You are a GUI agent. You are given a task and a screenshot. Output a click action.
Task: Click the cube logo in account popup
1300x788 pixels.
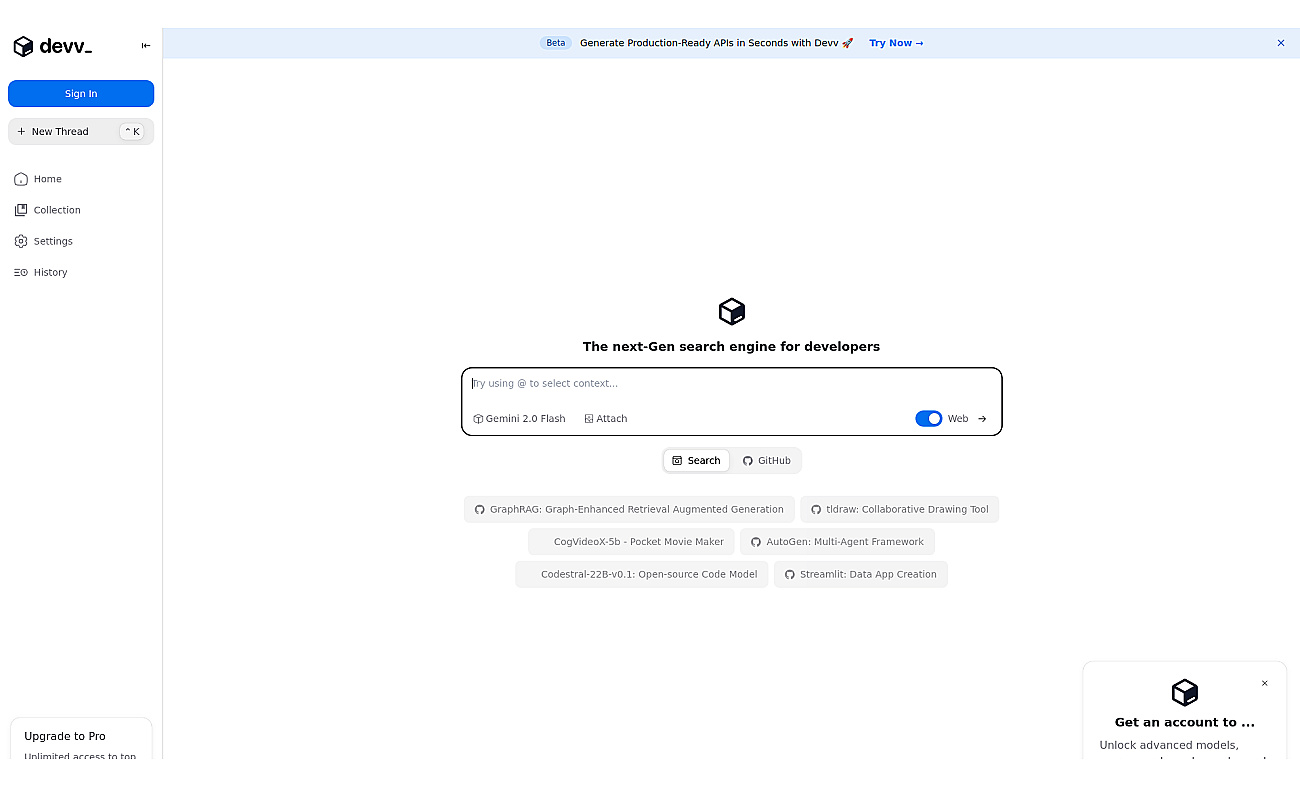1185,692
